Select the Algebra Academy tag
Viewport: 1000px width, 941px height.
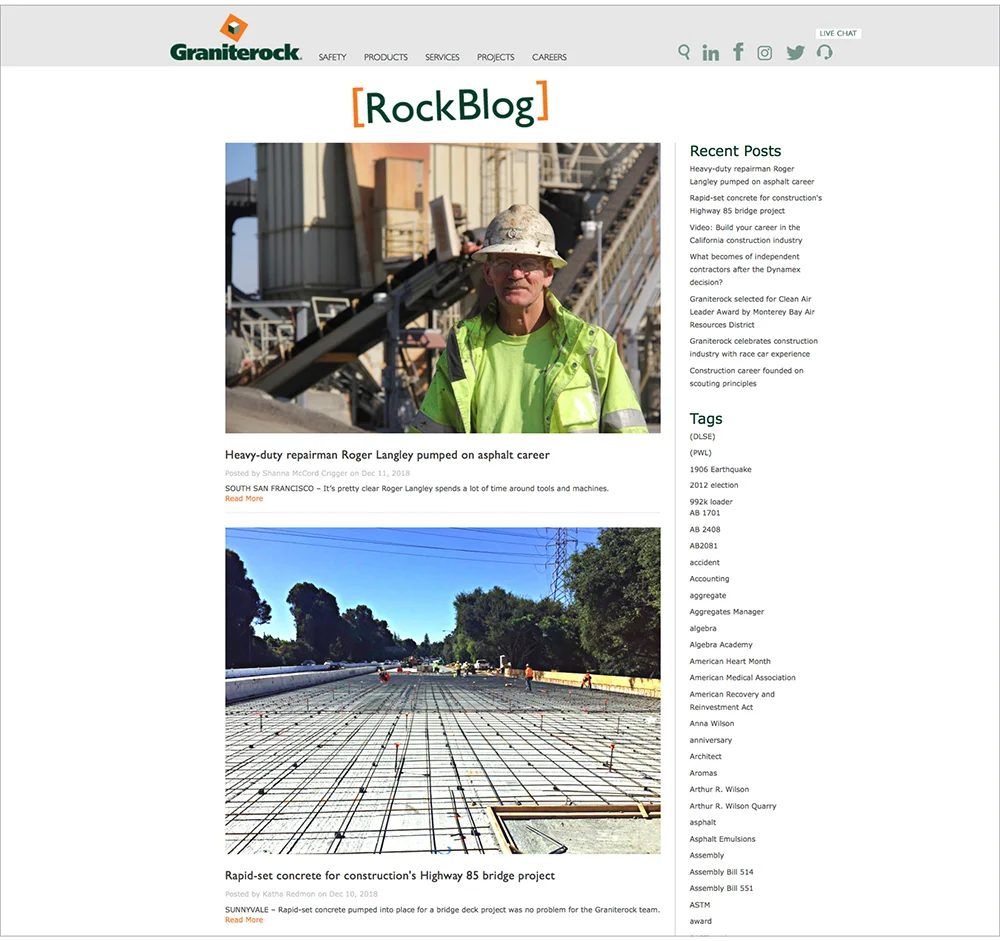pyautogui.click(x=721, y=644)
